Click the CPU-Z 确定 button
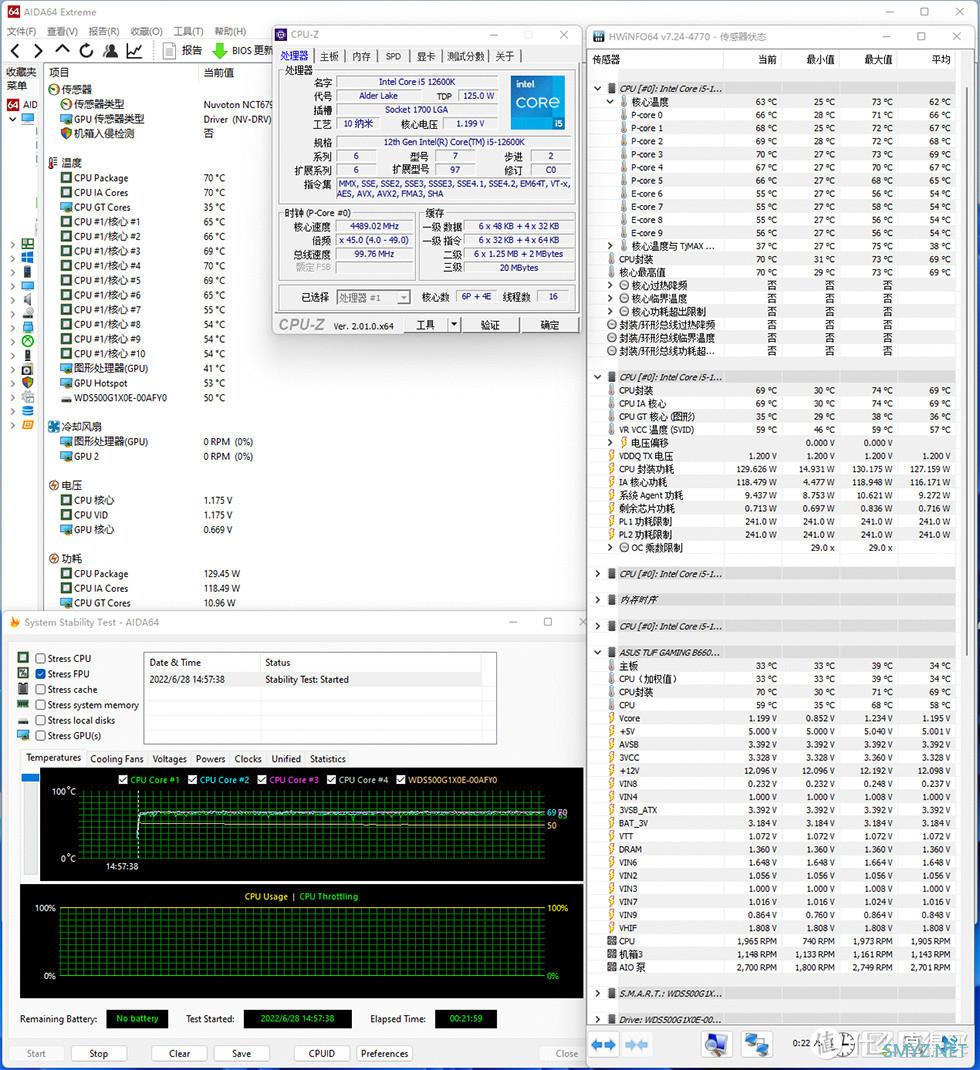This screenshot has width=980, height=1070. 550,326
